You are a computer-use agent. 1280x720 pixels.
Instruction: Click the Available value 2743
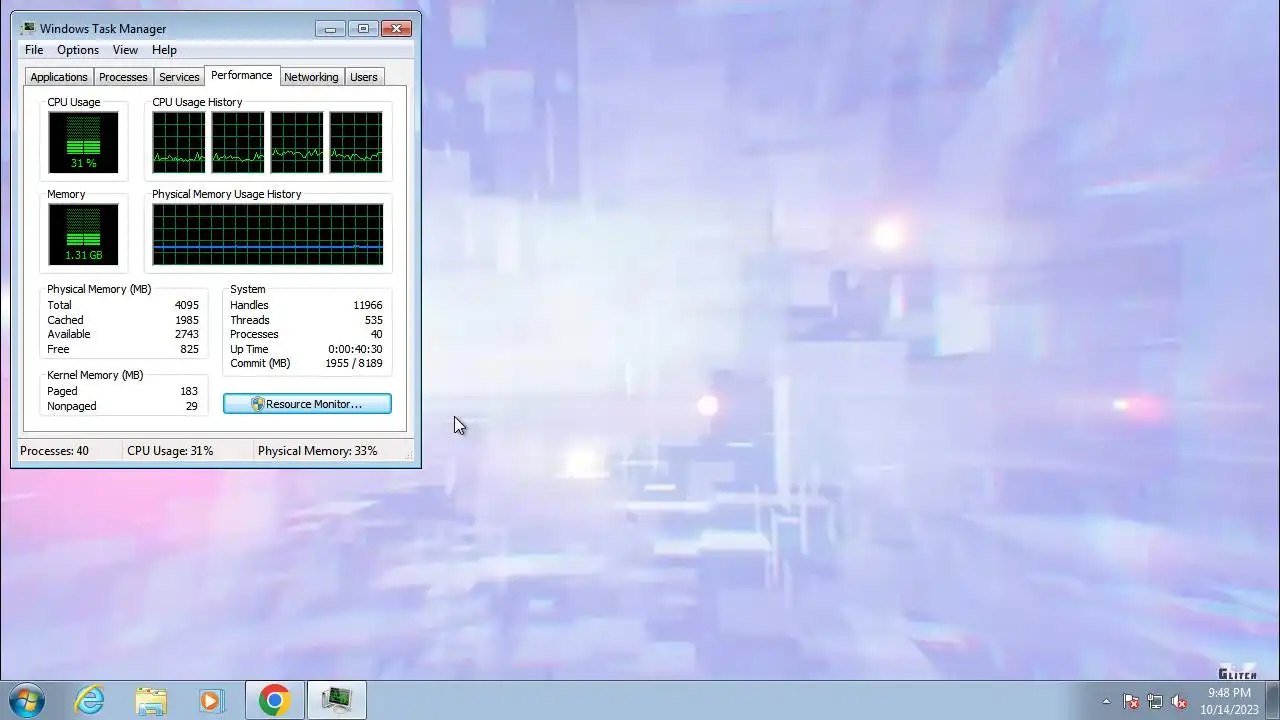click(x=186, y=334)
